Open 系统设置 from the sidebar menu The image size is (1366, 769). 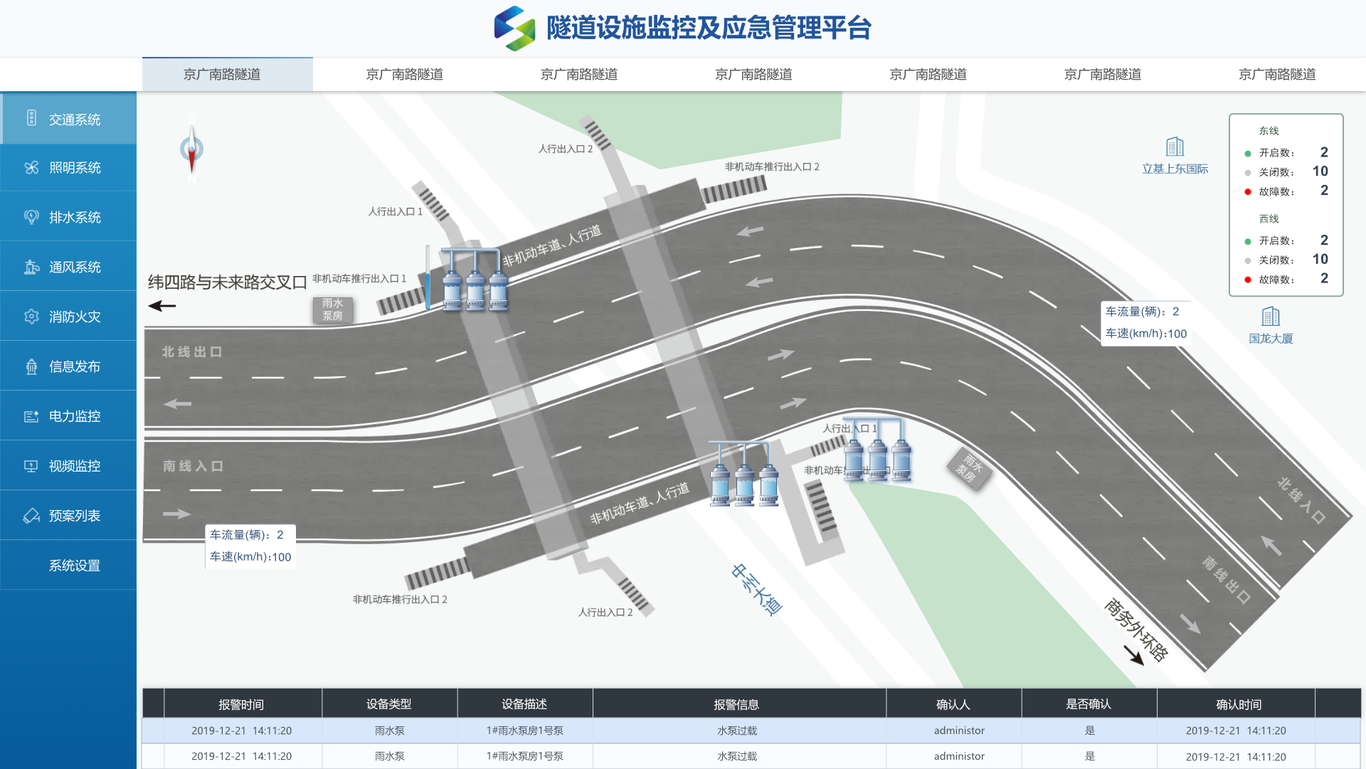click(x=74, y=566)
